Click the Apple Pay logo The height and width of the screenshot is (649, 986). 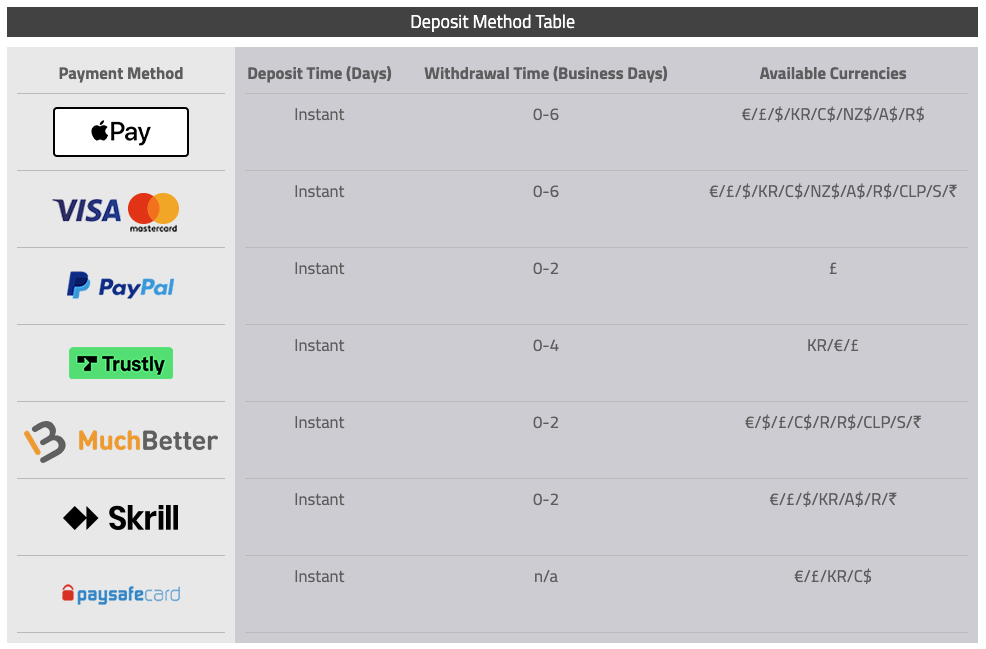pyautogui.click(x=121, y=132)
